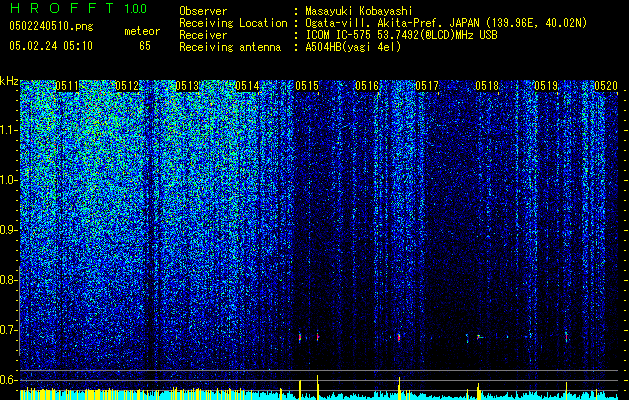
Task: Click the 0514 time marker
Action: pyautogui.click(x=247, y=86)
